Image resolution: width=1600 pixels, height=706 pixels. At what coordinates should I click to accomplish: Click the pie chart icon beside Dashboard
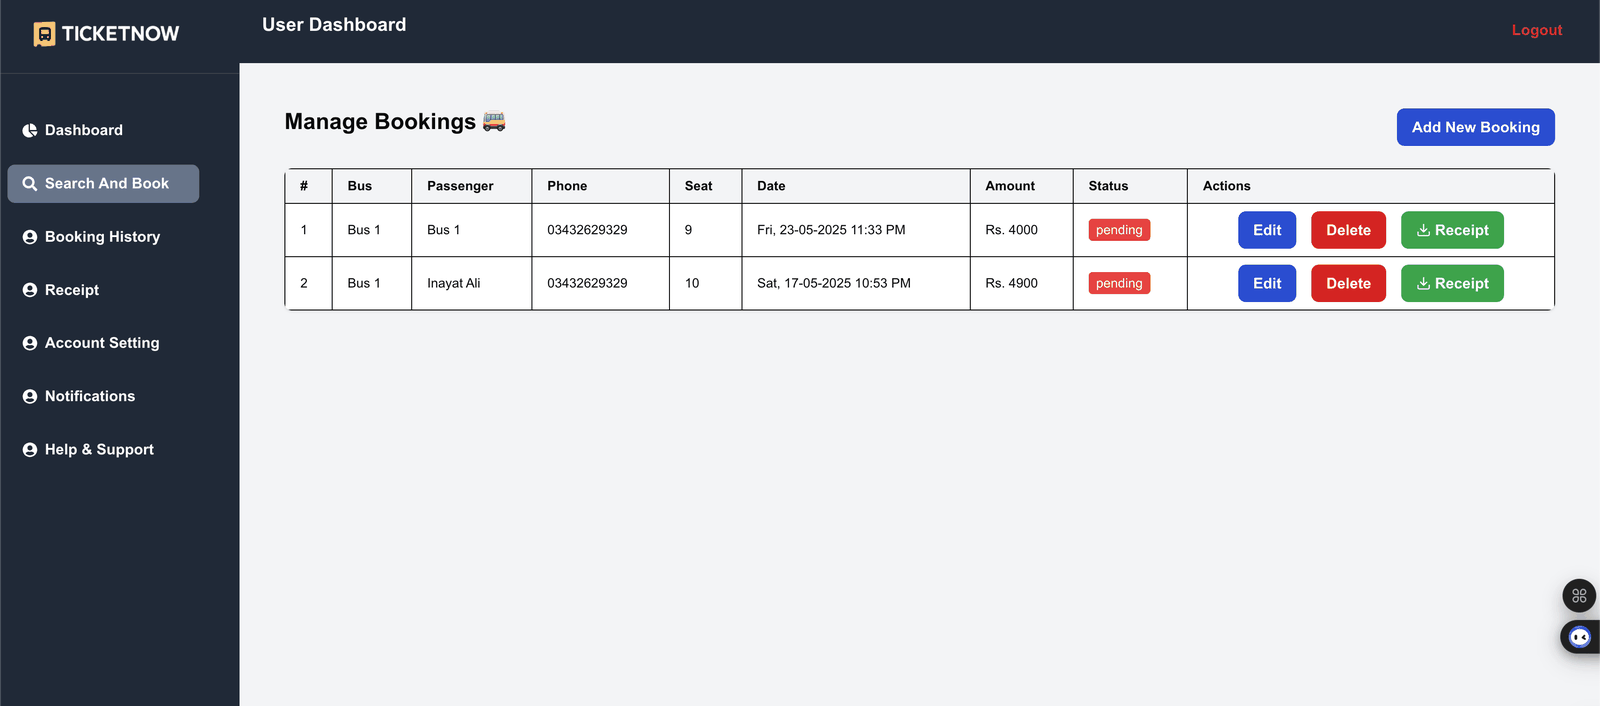coord(30,130)
